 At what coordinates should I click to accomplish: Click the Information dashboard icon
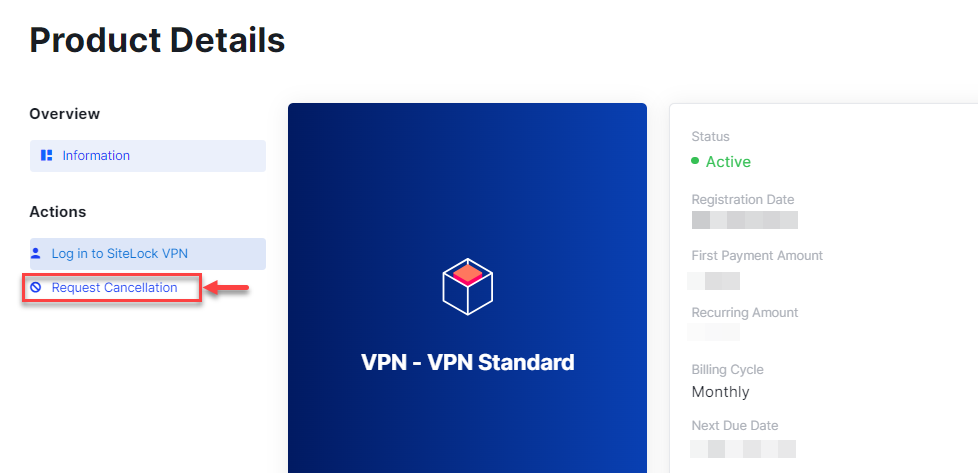coord(46,156)
